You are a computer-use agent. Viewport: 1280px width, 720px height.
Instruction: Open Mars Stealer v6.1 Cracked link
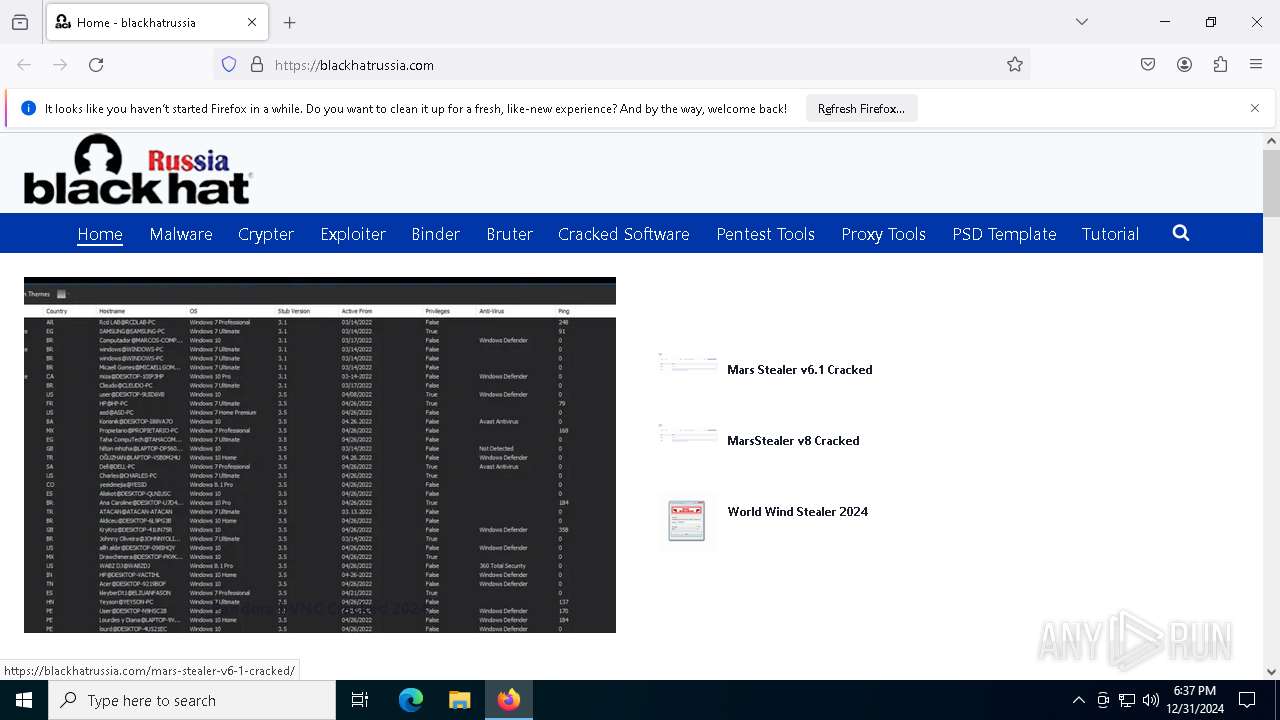[800, 370]
